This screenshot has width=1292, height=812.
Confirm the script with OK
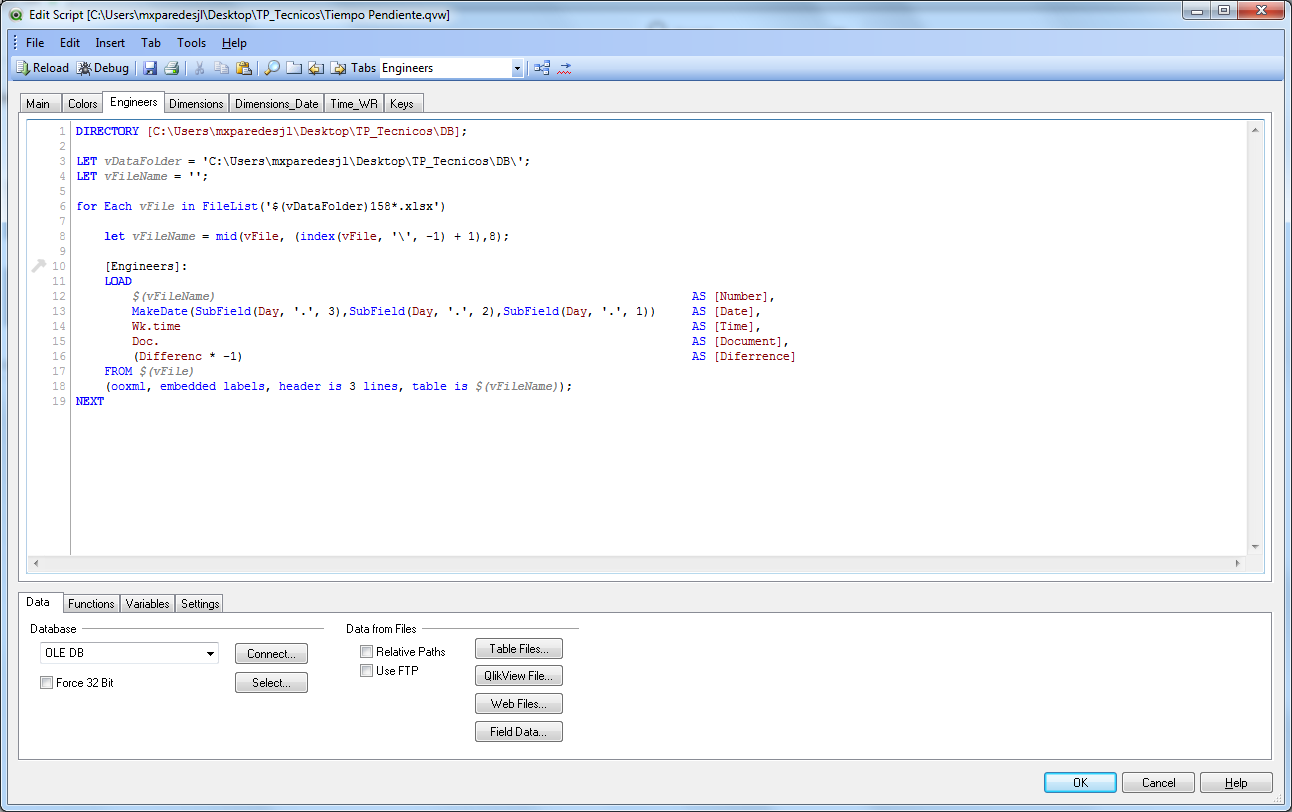1080,783
